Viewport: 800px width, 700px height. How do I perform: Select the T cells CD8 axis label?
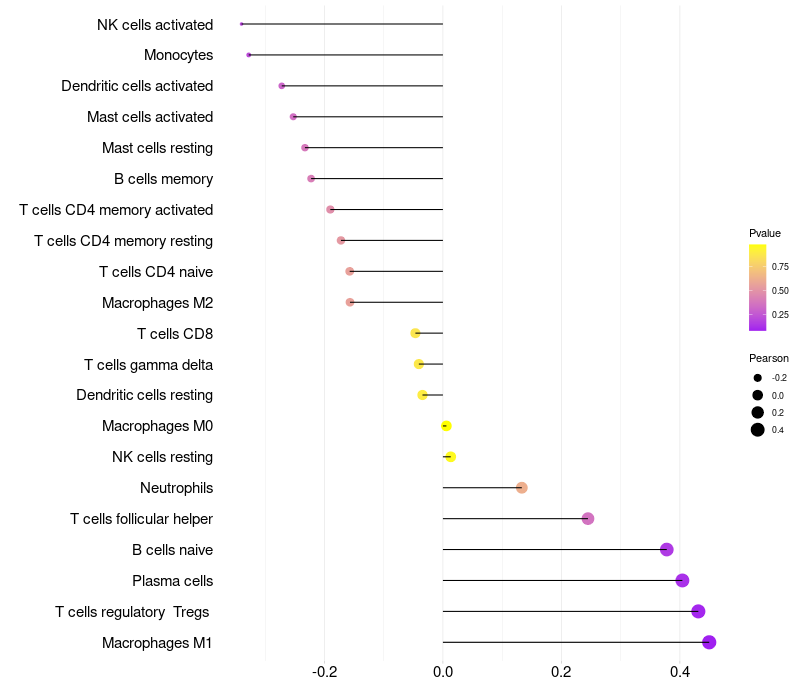(175, 333)
